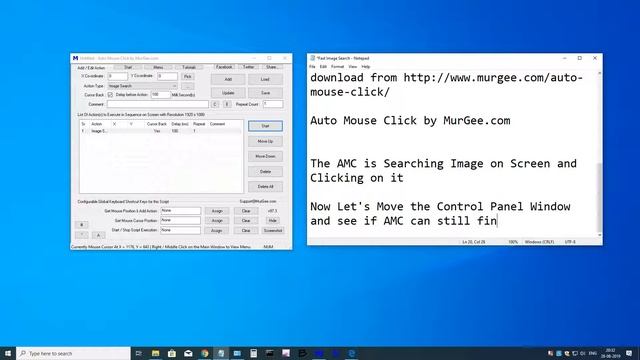The image size is (640, 360).
Task: Click the ENG language indicator
Action: pos(593,353)
